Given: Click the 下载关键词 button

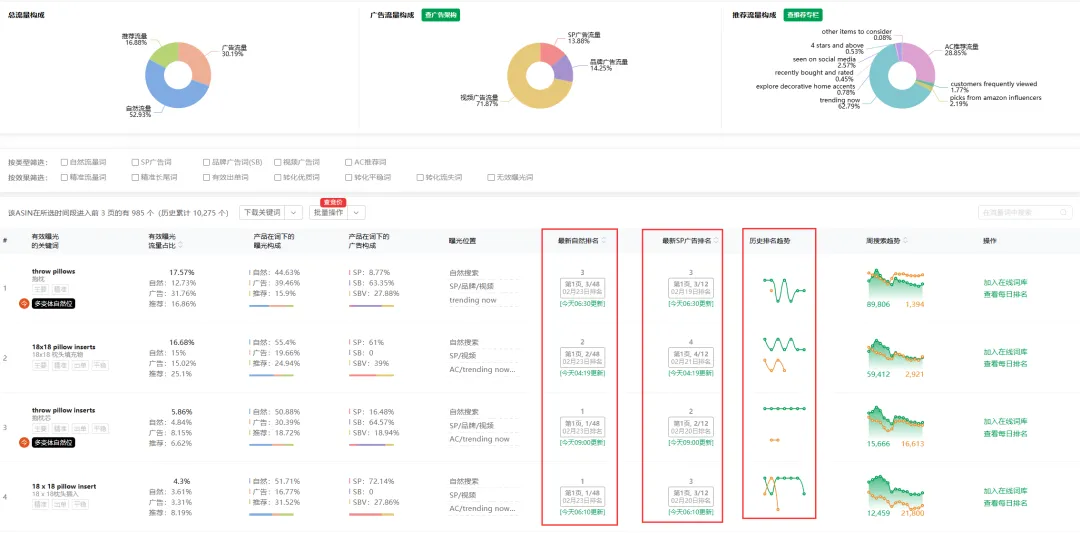Looking at the screenshot, I should [x=263, y=213].
